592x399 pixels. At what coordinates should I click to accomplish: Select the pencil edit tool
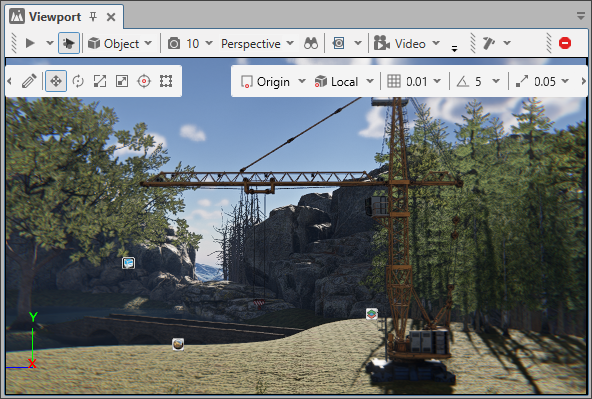[x=29, y=81]
